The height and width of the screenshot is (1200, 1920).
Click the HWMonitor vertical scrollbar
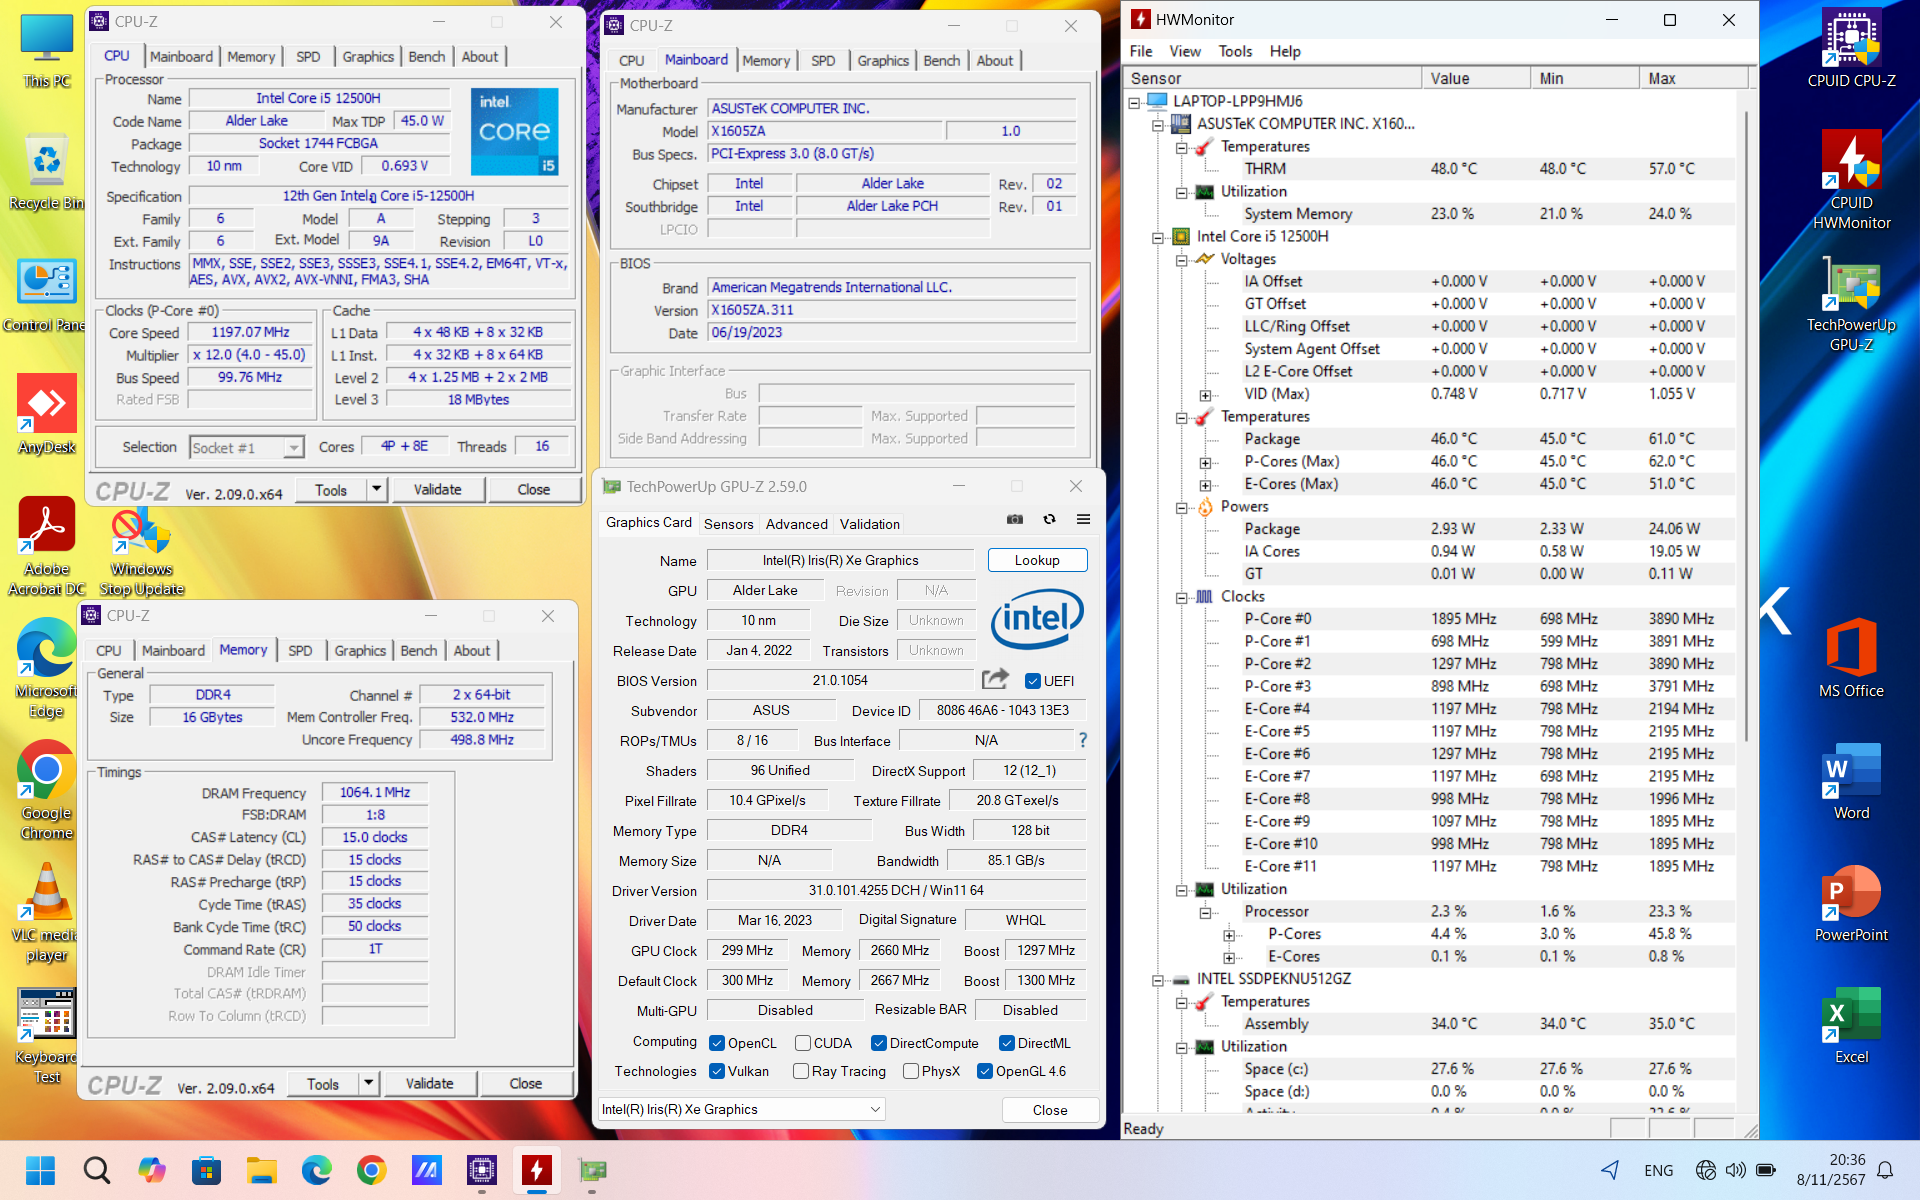tap(1746, 420)
